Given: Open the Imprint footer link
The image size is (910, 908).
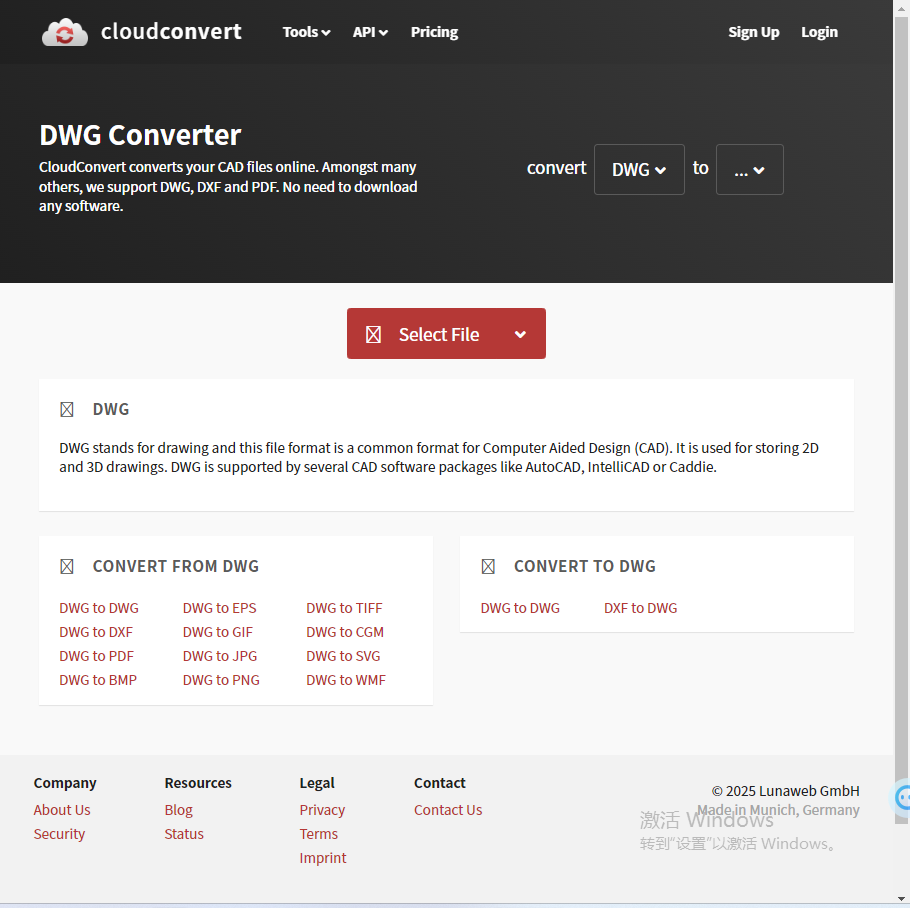Looking at the screenshot, I should (323, 858).
